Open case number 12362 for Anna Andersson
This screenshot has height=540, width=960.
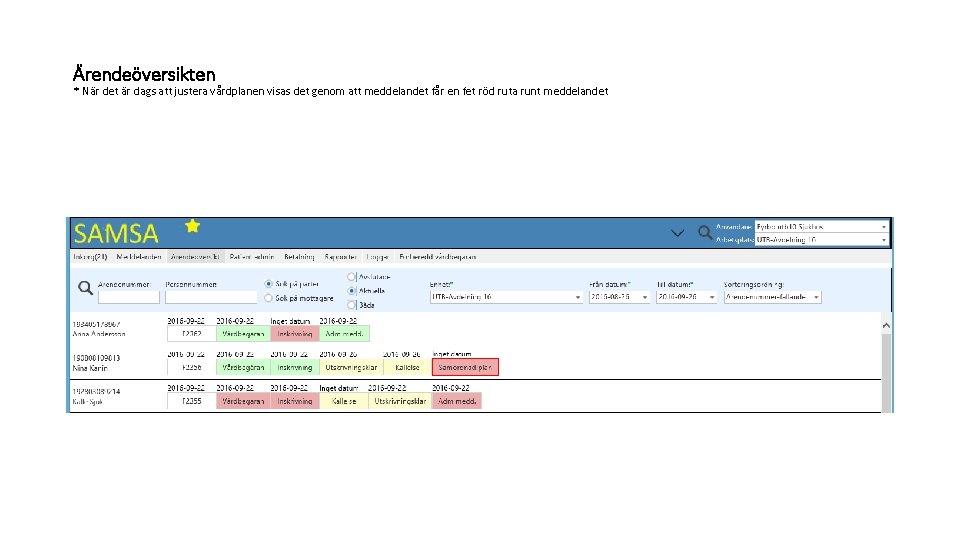(192, 334)
